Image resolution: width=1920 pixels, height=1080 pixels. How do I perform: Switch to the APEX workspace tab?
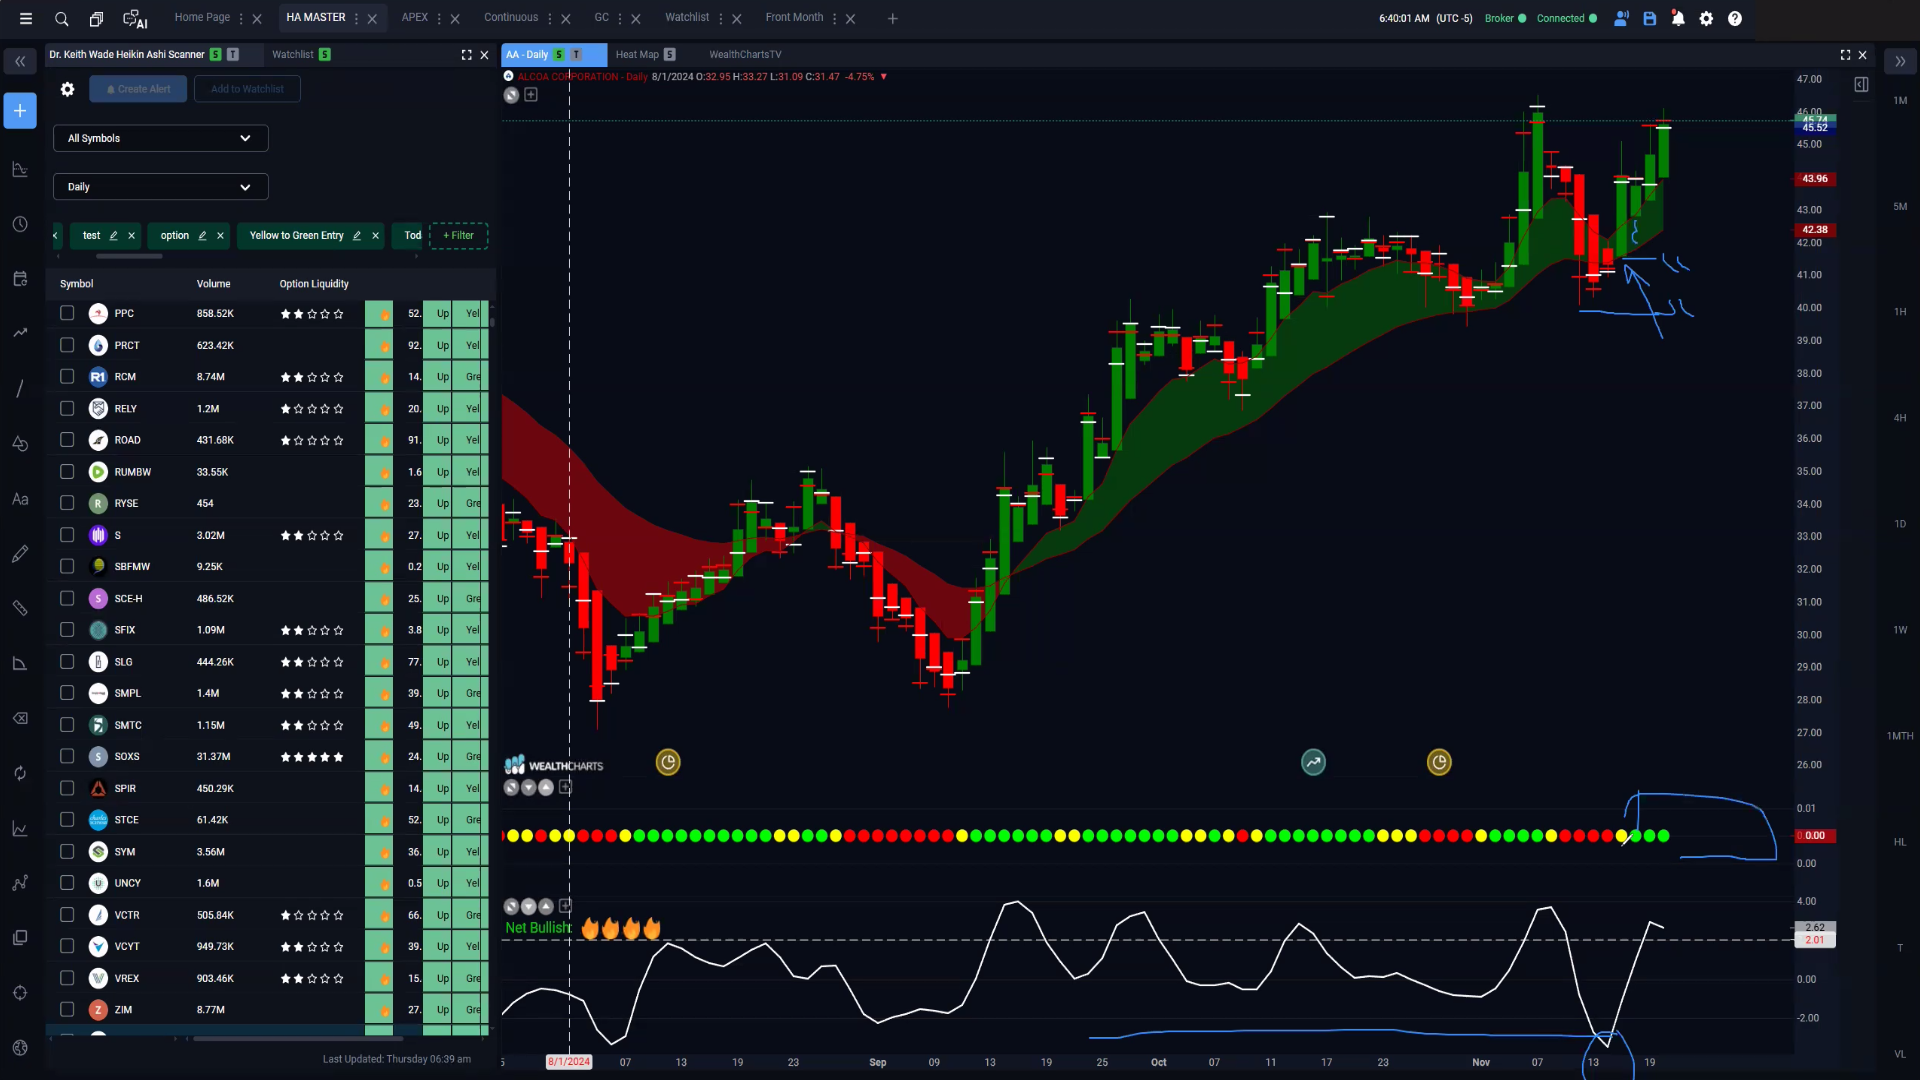(415, 18)
